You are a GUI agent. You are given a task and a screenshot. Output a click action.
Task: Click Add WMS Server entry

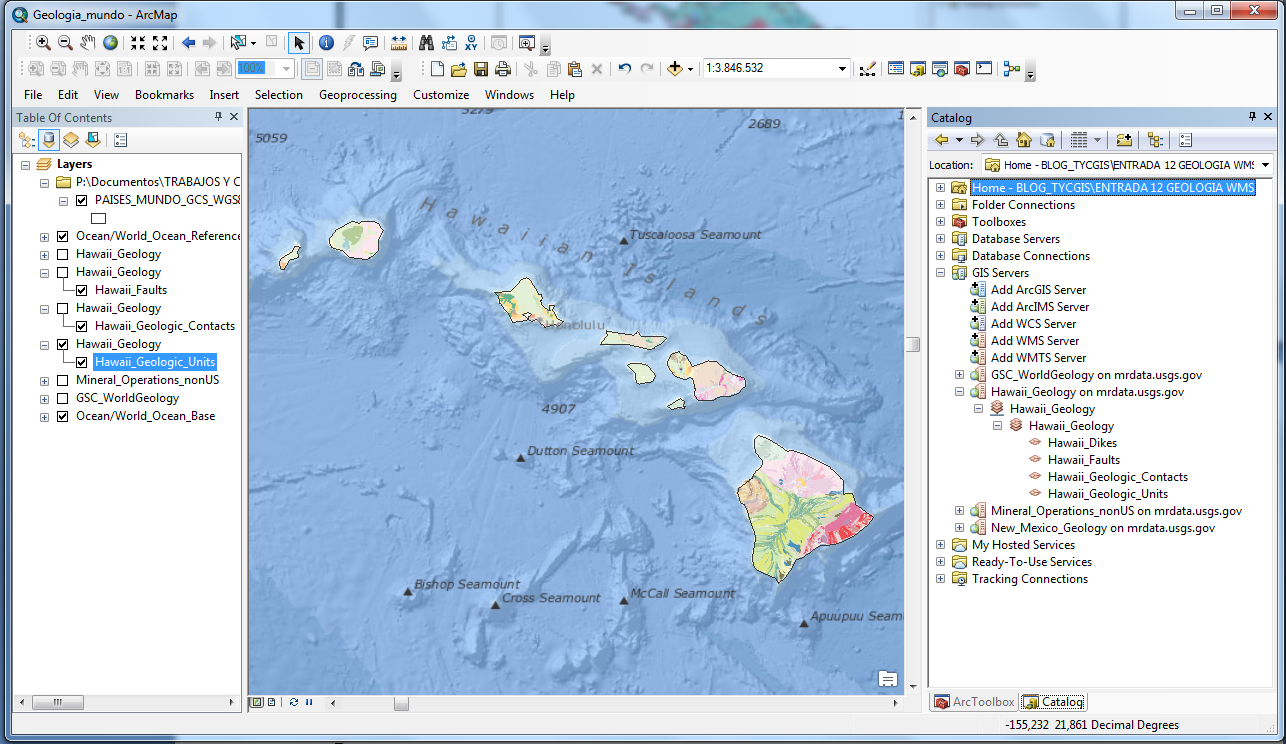coord(1035,341)
